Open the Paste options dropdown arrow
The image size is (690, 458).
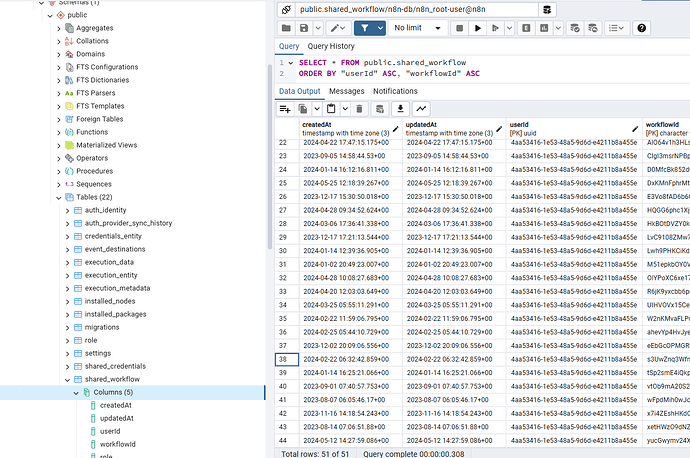(x=345, y=109)
